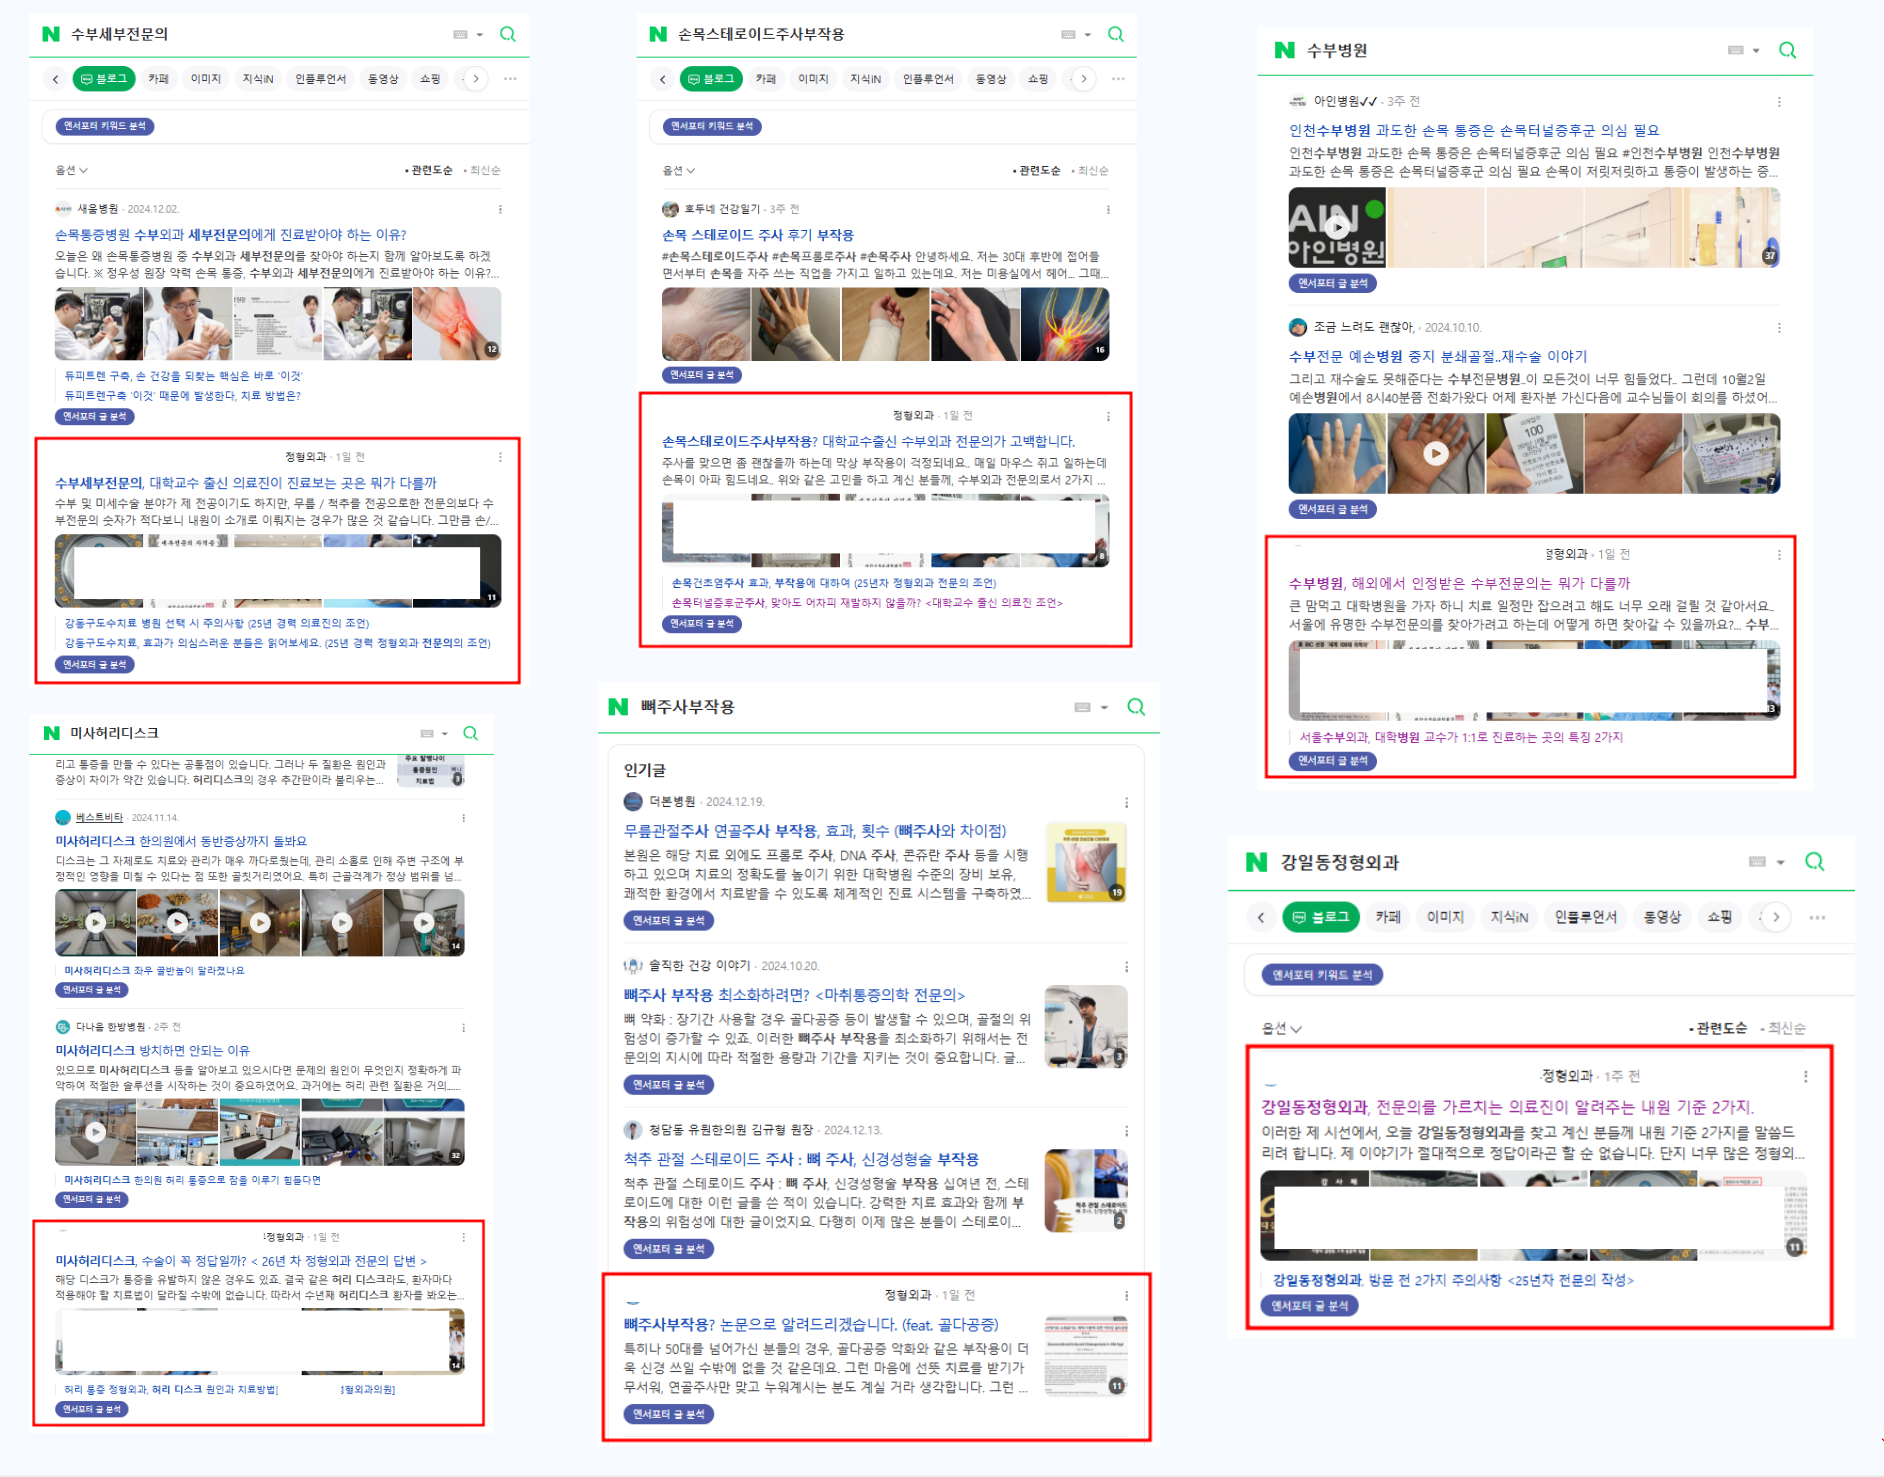
Task: Click next arrow in 강일동정형외과 tab row
Action: tap(1776, 917)
